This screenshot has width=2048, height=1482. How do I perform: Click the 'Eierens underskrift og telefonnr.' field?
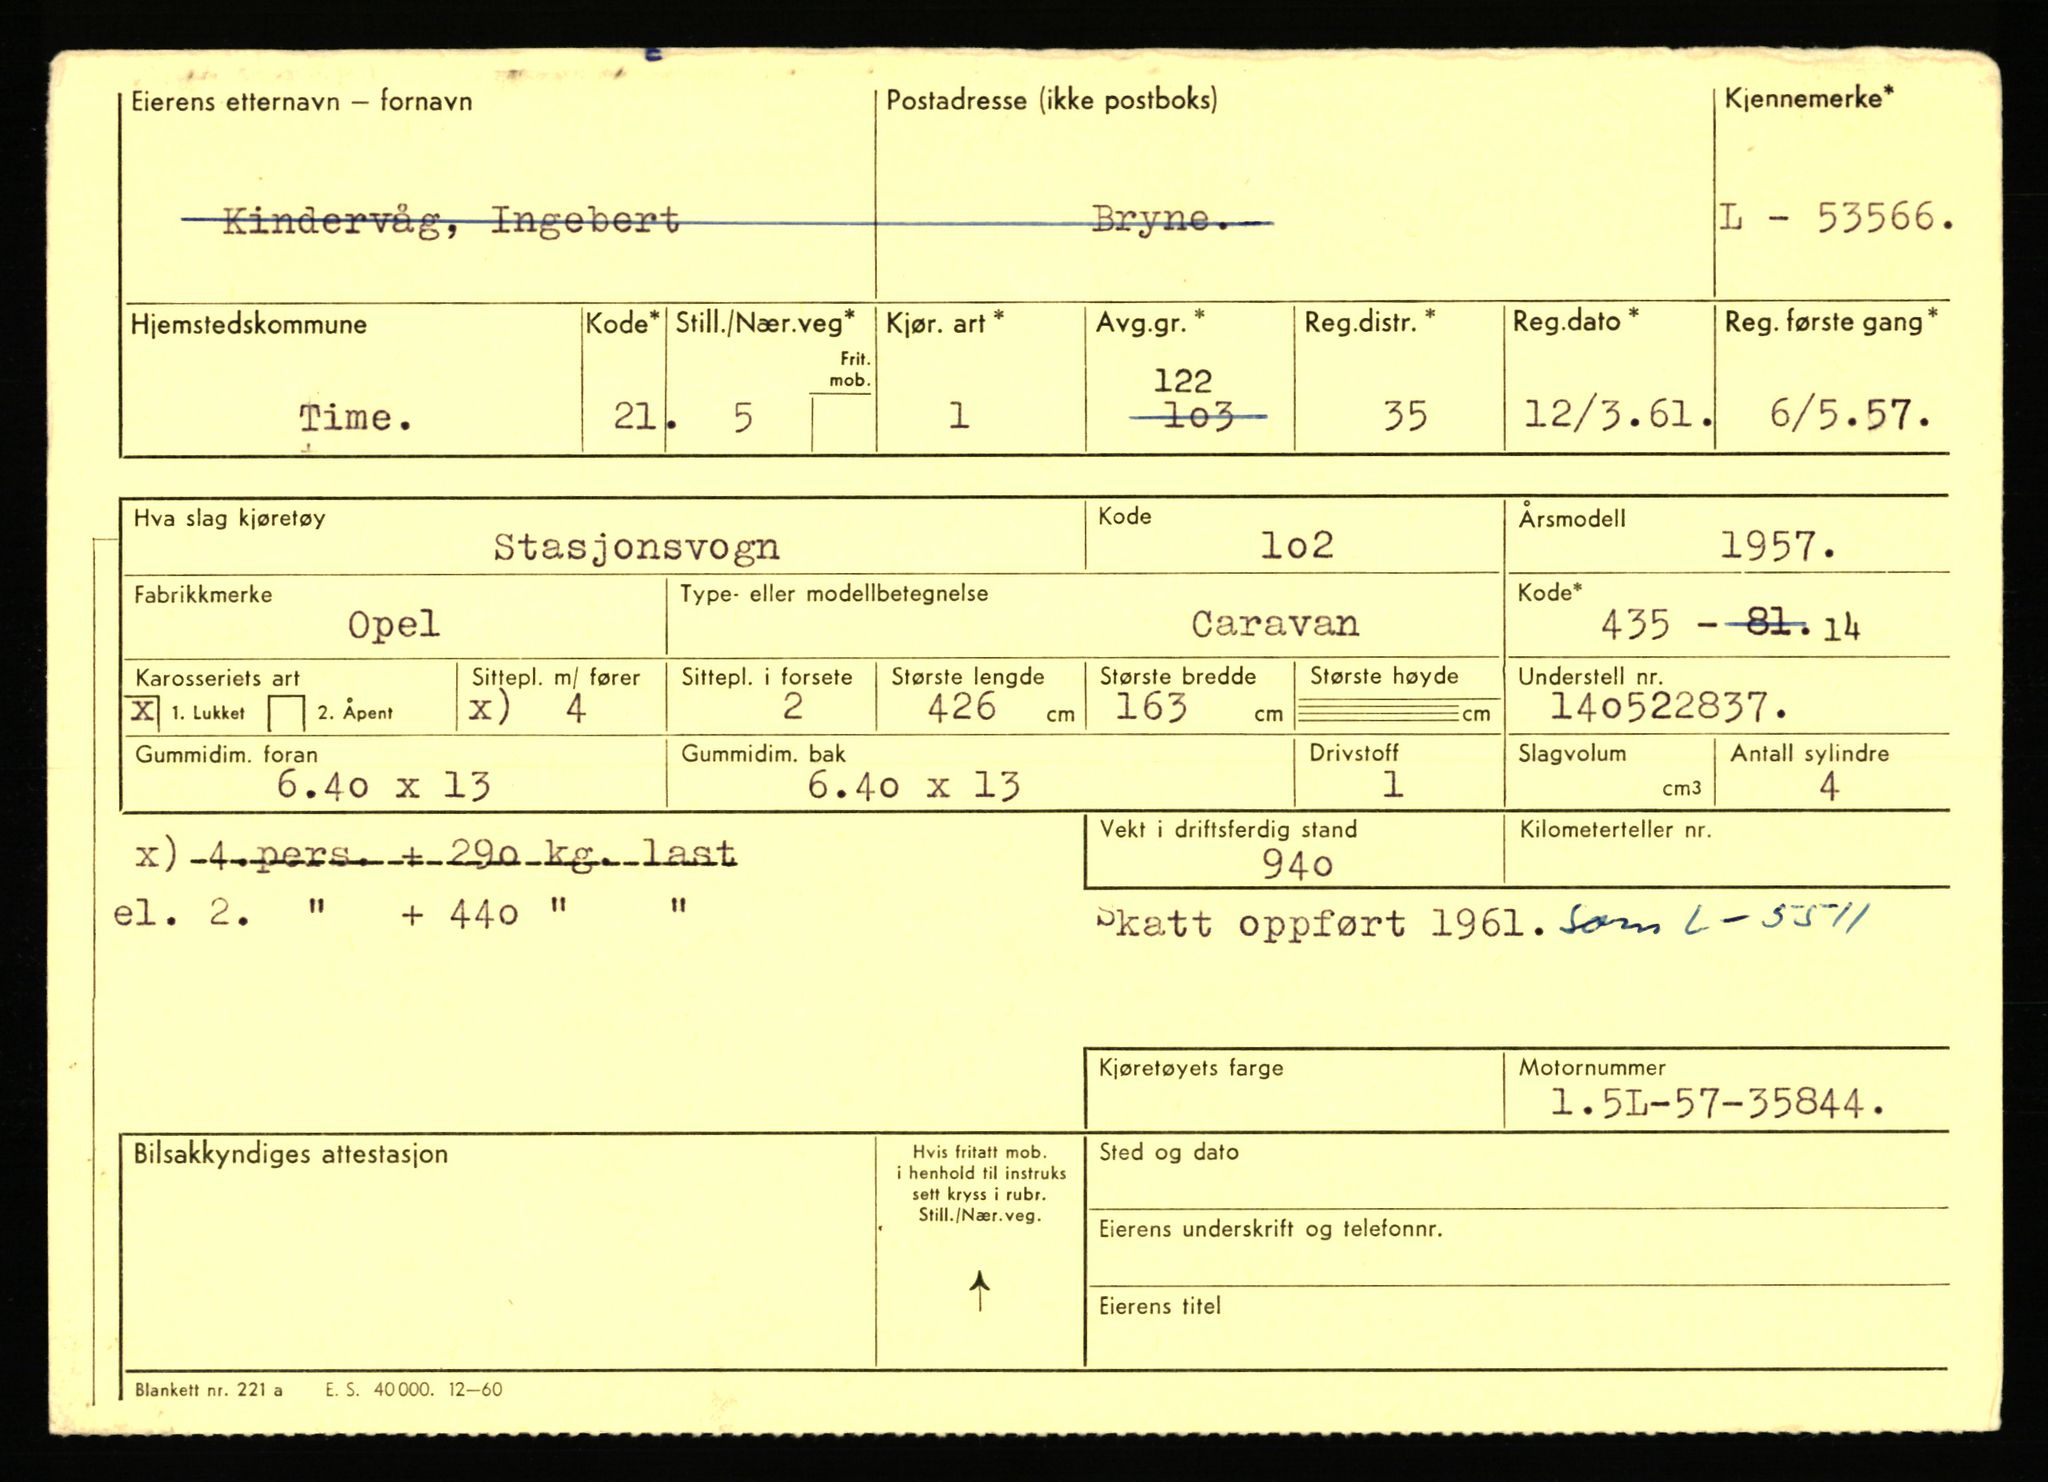pyautogui.click(x=1518, y=1247)
